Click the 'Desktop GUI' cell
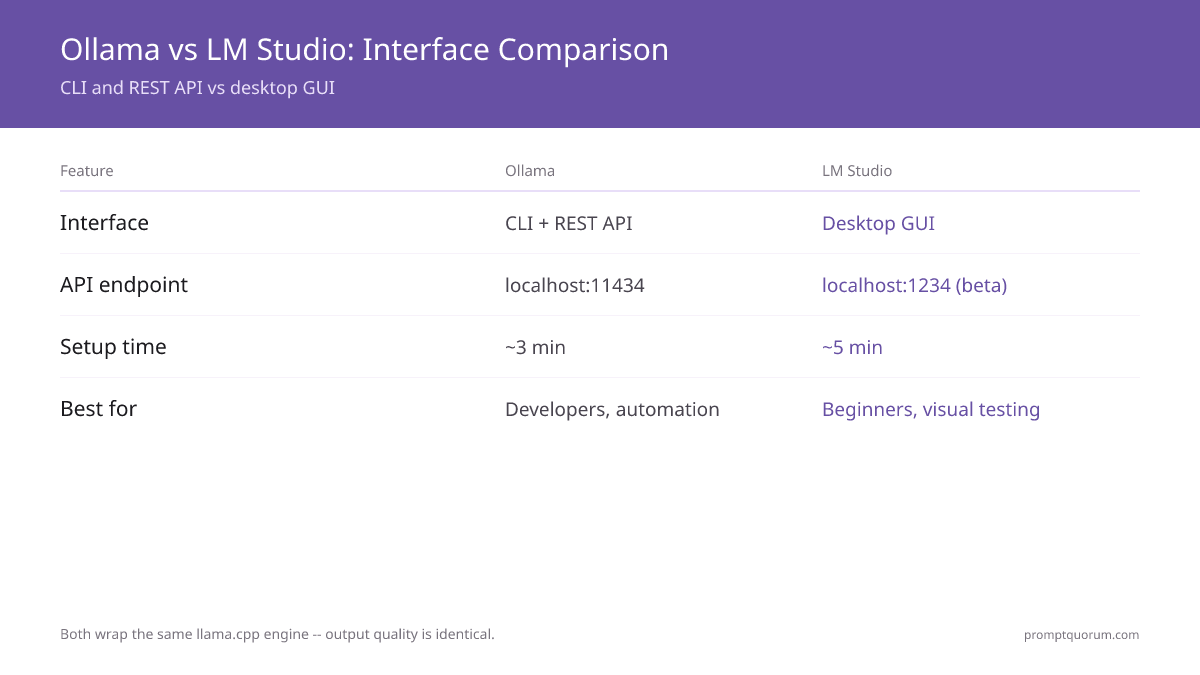 pyautogui.click(x=878, y=223)
